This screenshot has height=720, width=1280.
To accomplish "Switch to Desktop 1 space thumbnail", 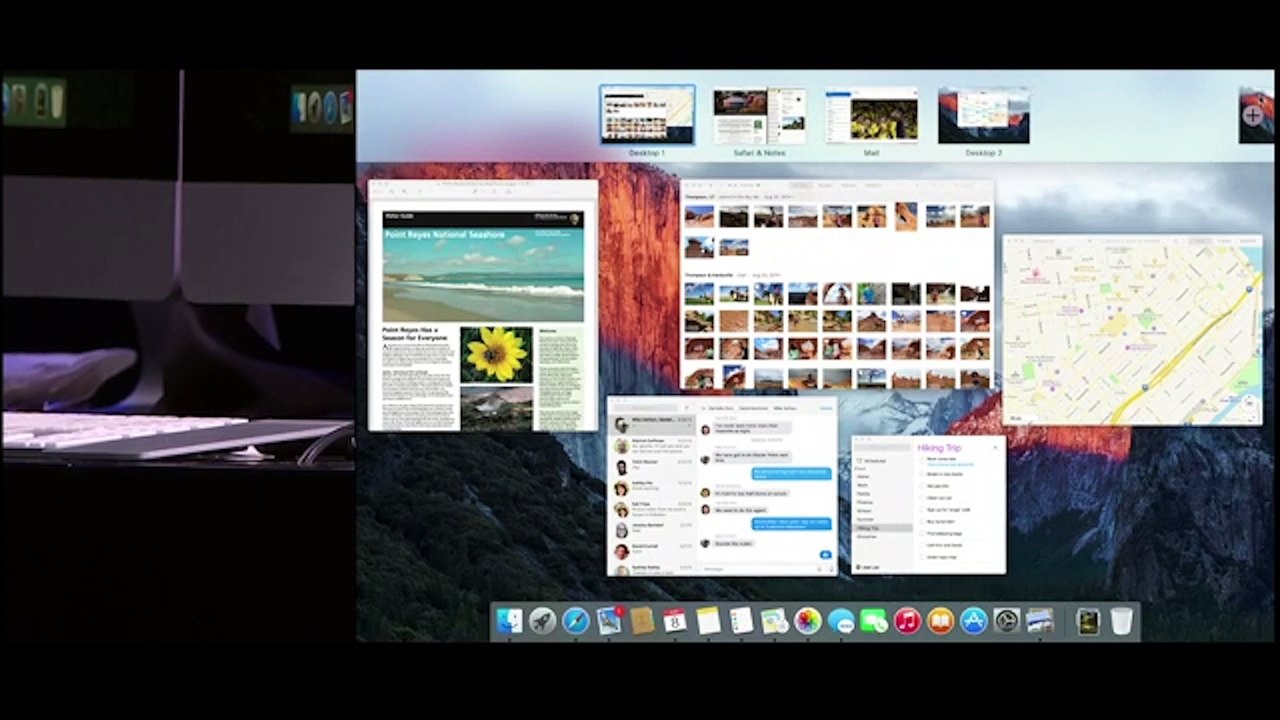I will (x=647, y=115).
